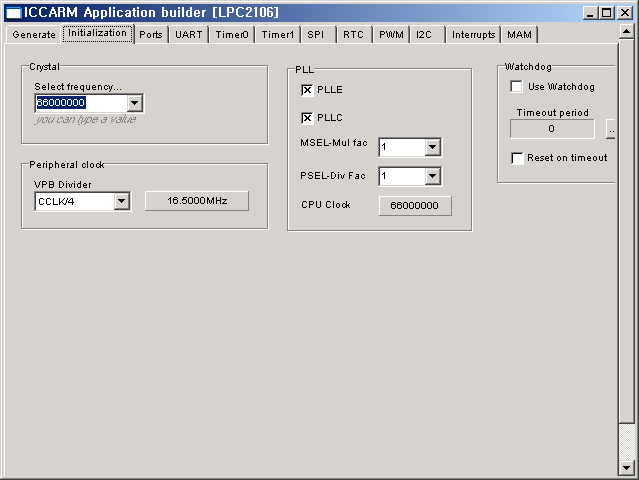Open the Interrupts tab
Image resolution: width=639 pixels, height=480 pixels.
(474, 35)
